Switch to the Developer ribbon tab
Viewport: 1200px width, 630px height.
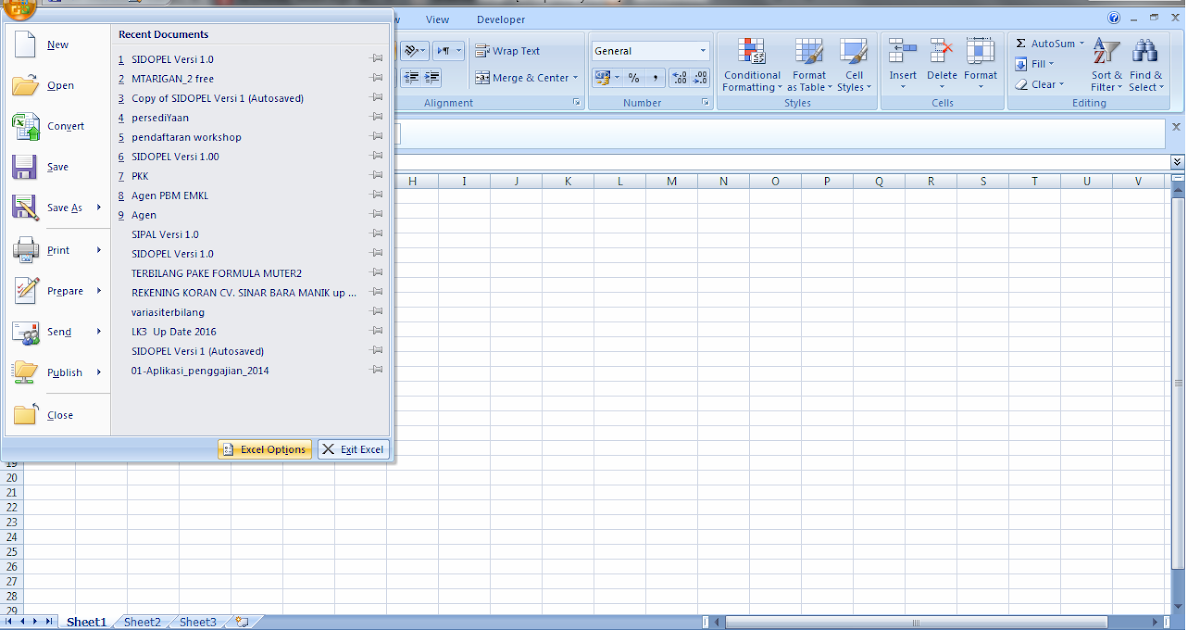coord(500,19)
